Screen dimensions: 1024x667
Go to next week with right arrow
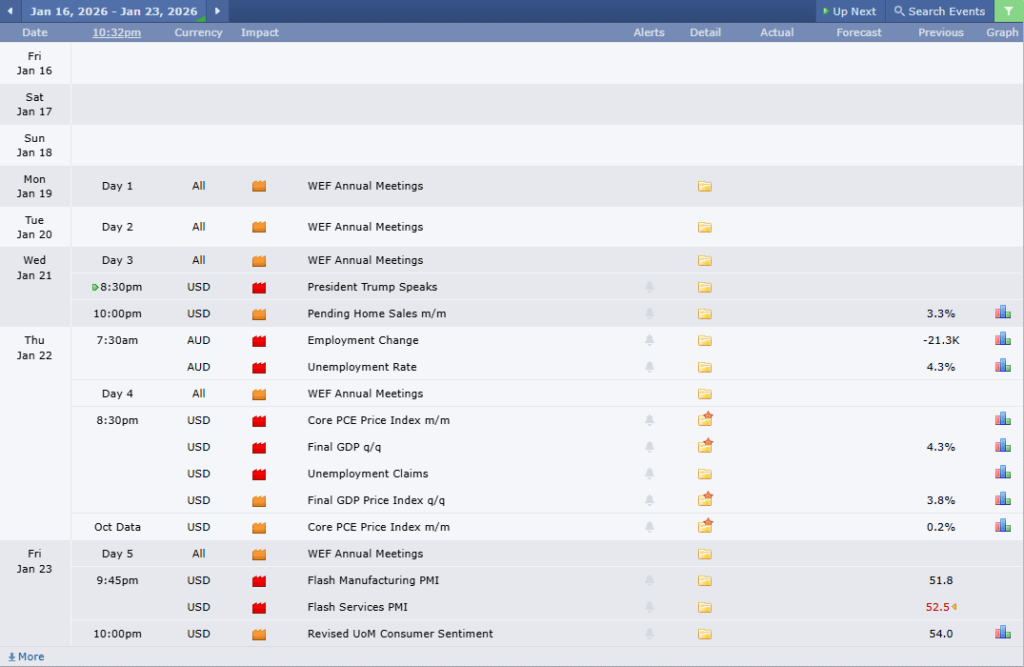tap(217, 11)
